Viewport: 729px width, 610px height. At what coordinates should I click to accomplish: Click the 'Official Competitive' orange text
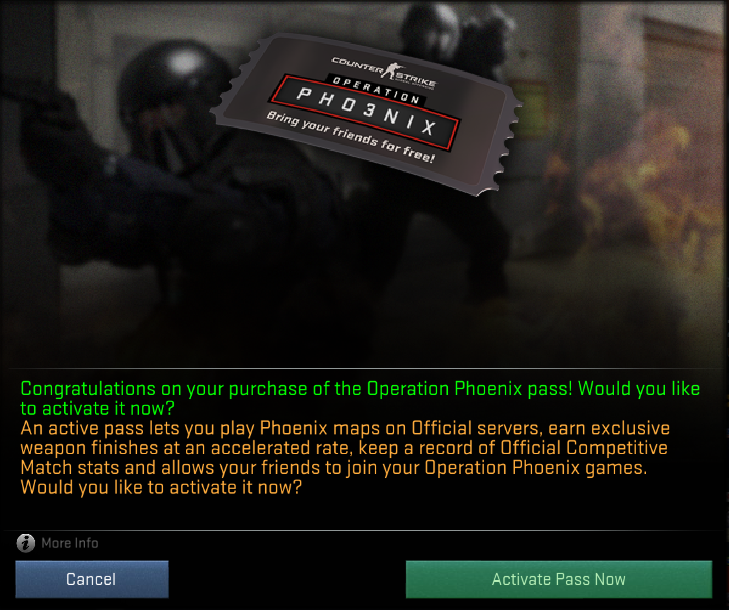[584, 448]
